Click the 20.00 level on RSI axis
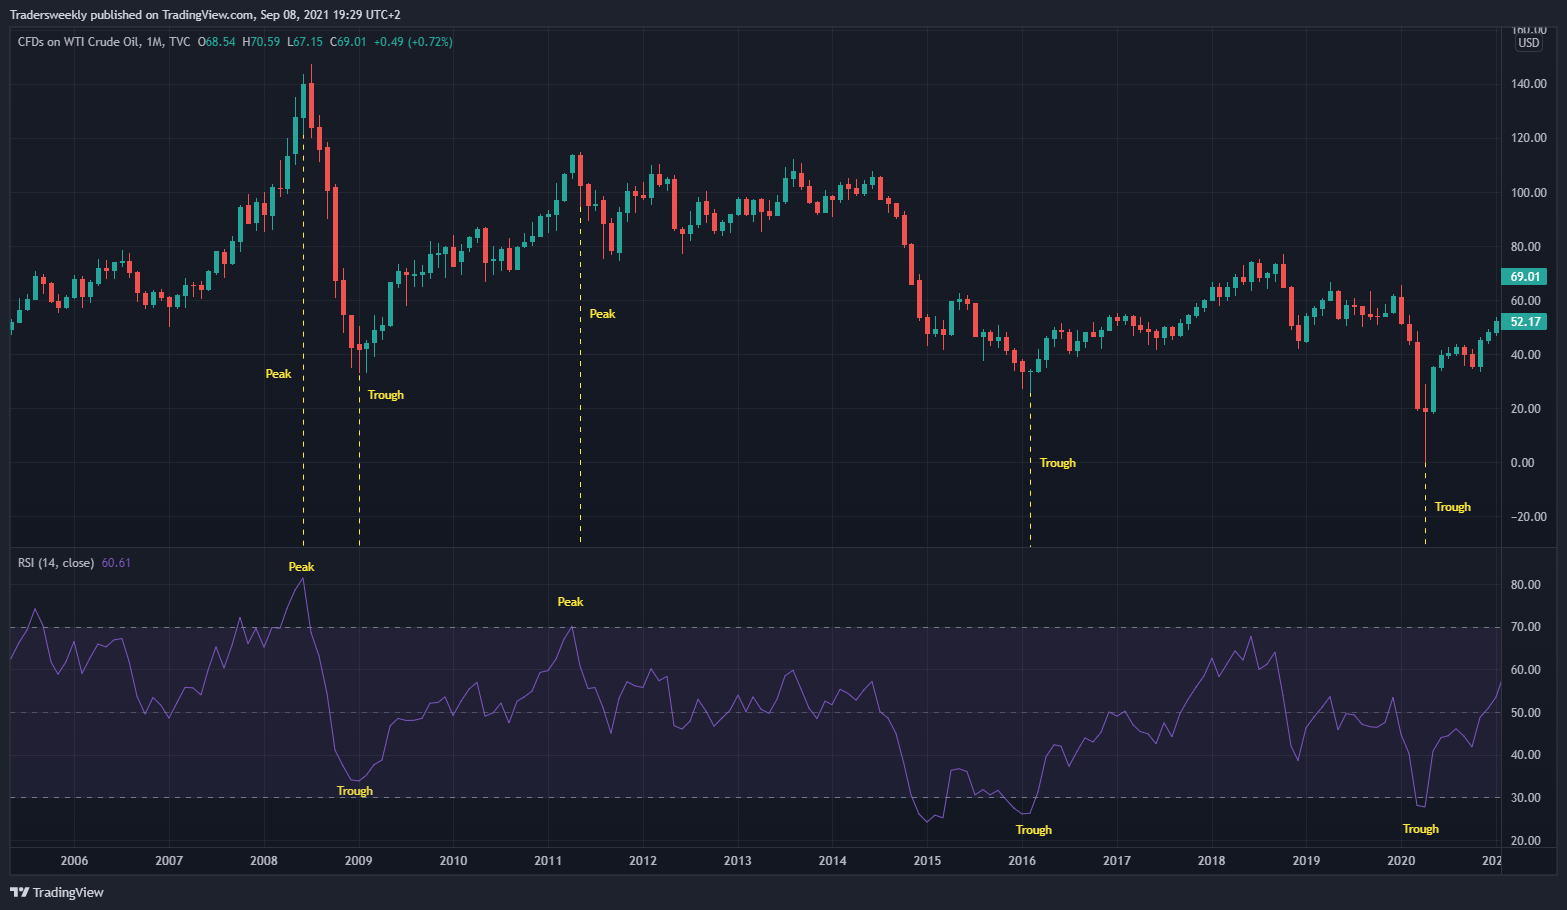This screenshot has width=1567, height=910. (x=1526, y=841)
